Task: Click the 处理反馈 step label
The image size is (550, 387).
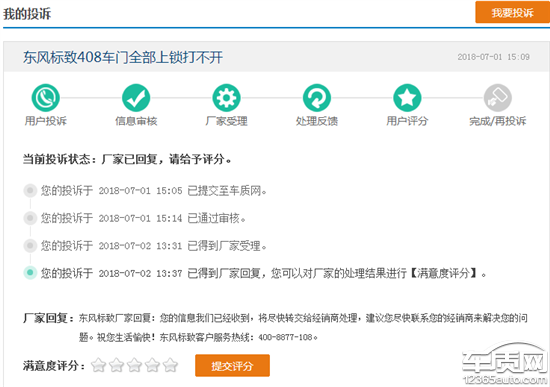Action: [317, 121]
